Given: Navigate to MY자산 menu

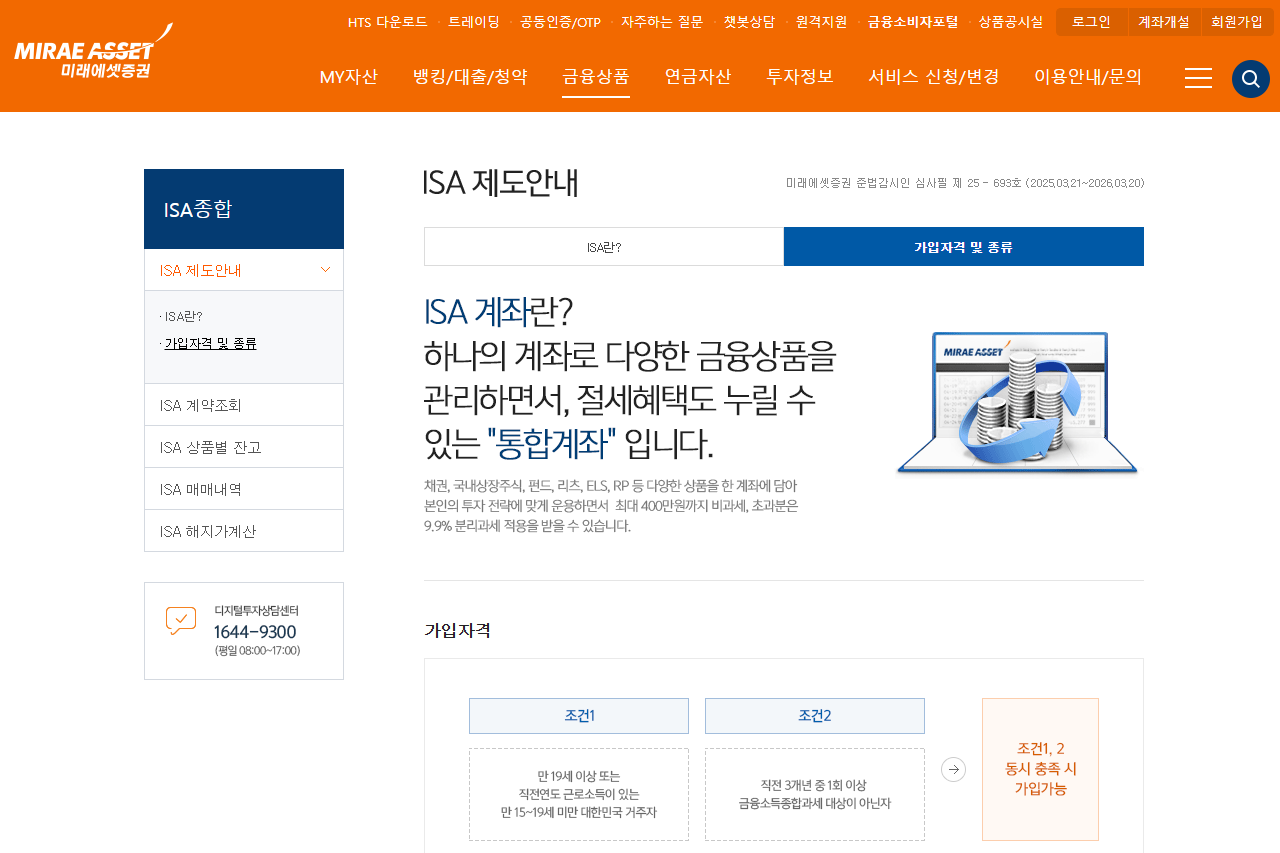Looking at the screenshot, I should point(349,76).
